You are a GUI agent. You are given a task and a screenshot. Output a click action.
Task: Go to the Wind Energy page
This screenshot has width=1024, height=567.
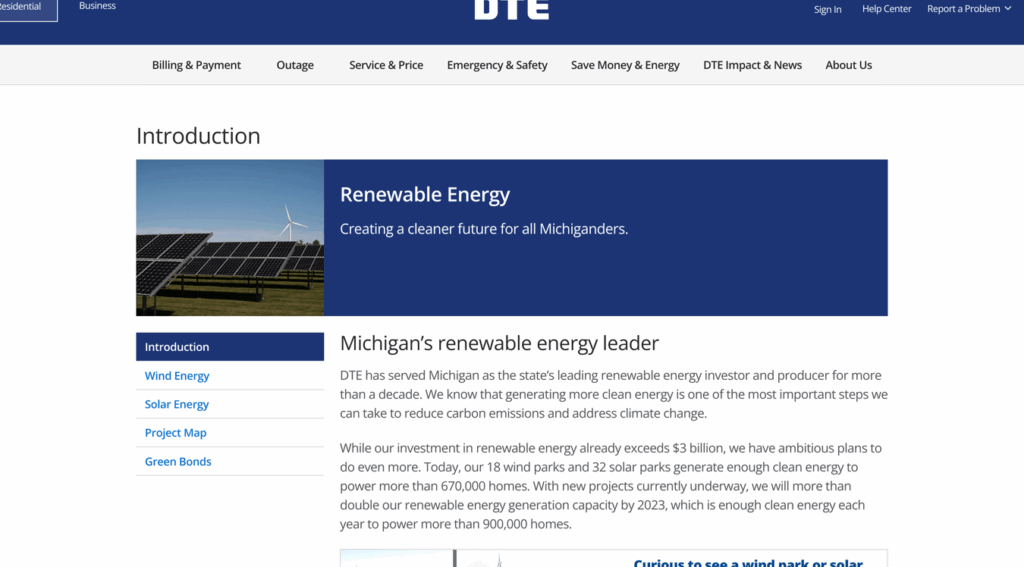(x=177, y=376)
